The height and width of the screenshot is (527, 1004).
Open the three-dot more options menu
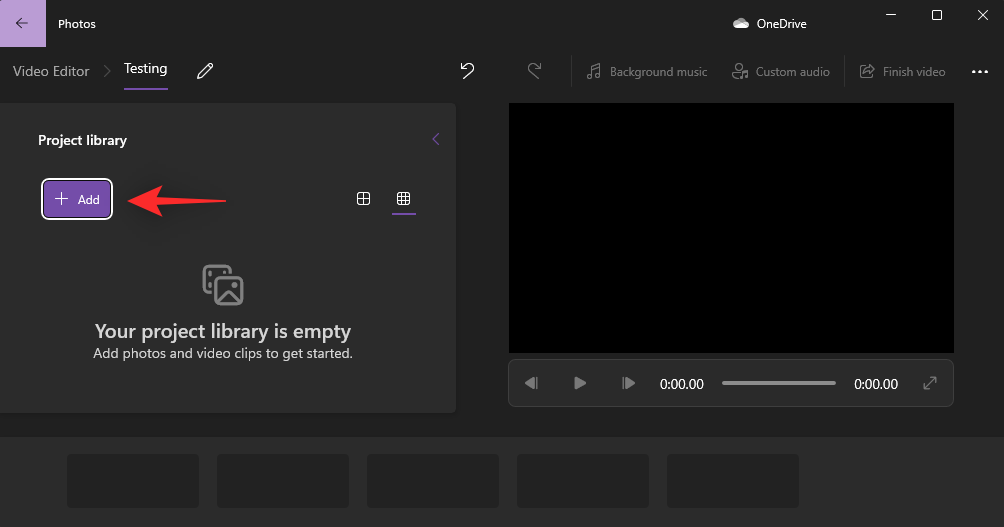coord(980,72)
